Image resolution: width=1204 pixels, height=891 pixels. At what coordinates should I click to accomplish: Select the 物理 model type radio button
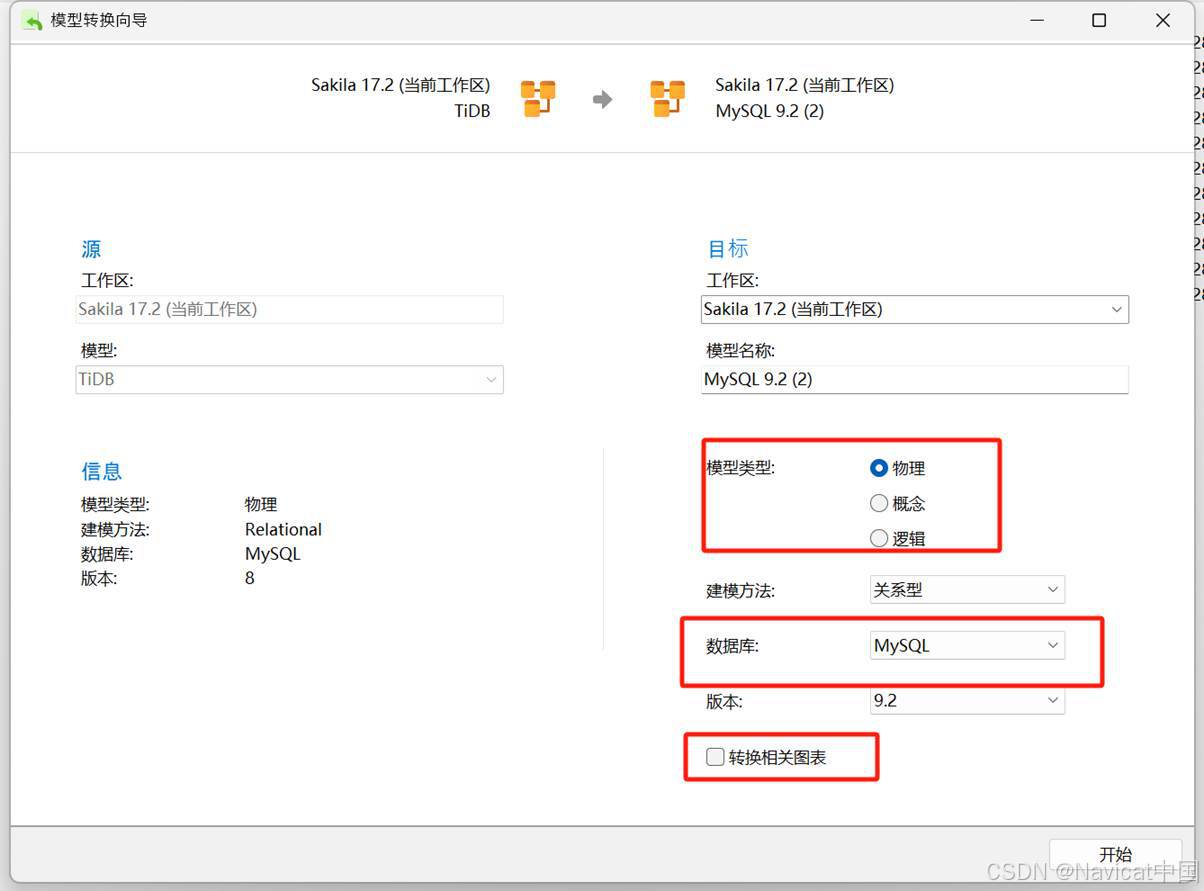point(879,468)
